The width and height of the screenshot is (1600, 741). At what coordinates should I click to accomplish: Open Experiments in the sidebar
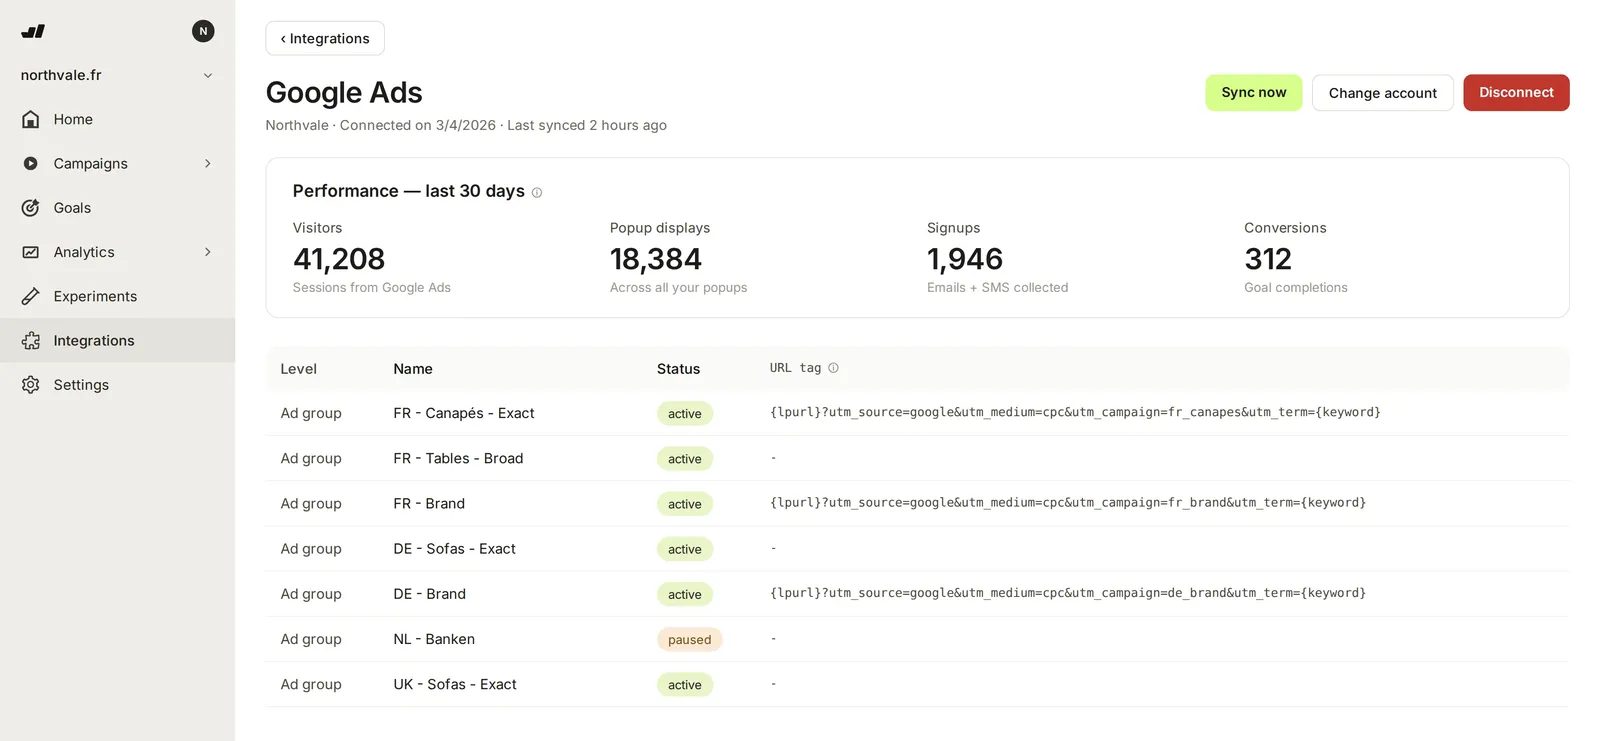[117, 296]
